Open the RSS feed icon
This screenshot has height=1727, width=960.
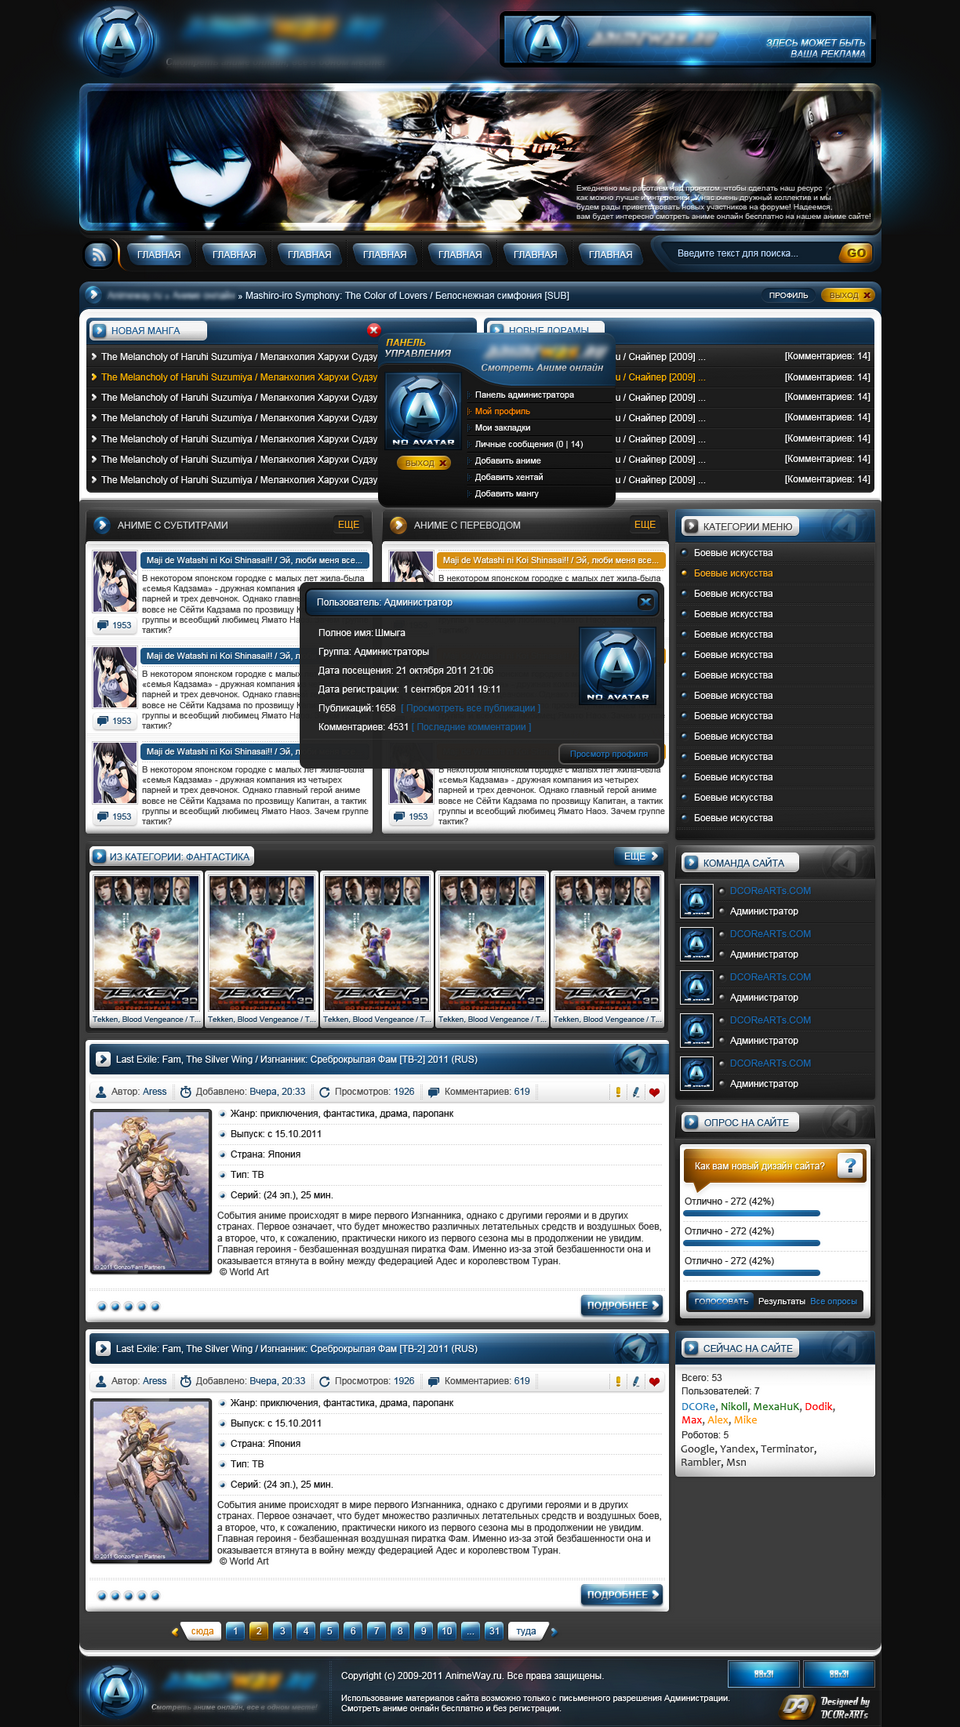coord(98,254)
